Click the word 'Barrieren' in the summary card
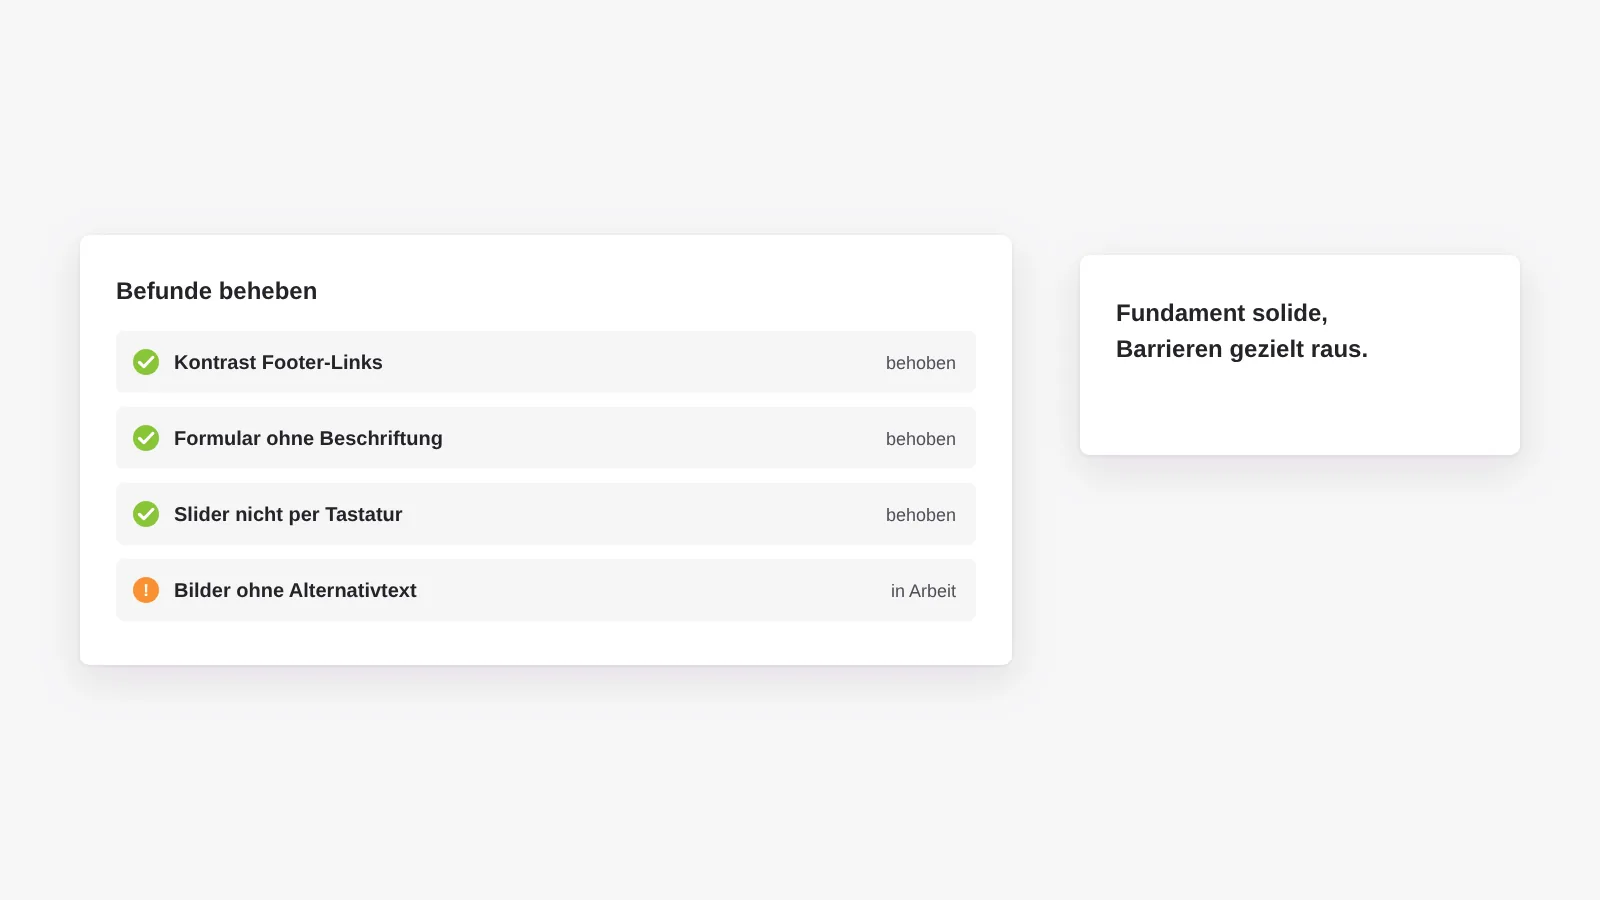The width and height of the screenshot is (1600, 900). [x=1169, y=349]
